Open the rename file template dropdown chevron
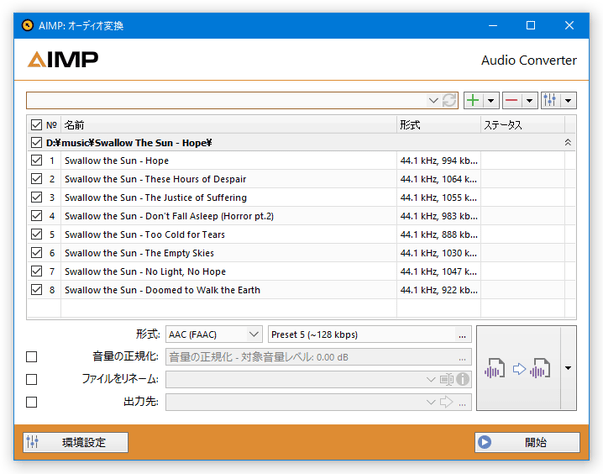 pos(431,380)
